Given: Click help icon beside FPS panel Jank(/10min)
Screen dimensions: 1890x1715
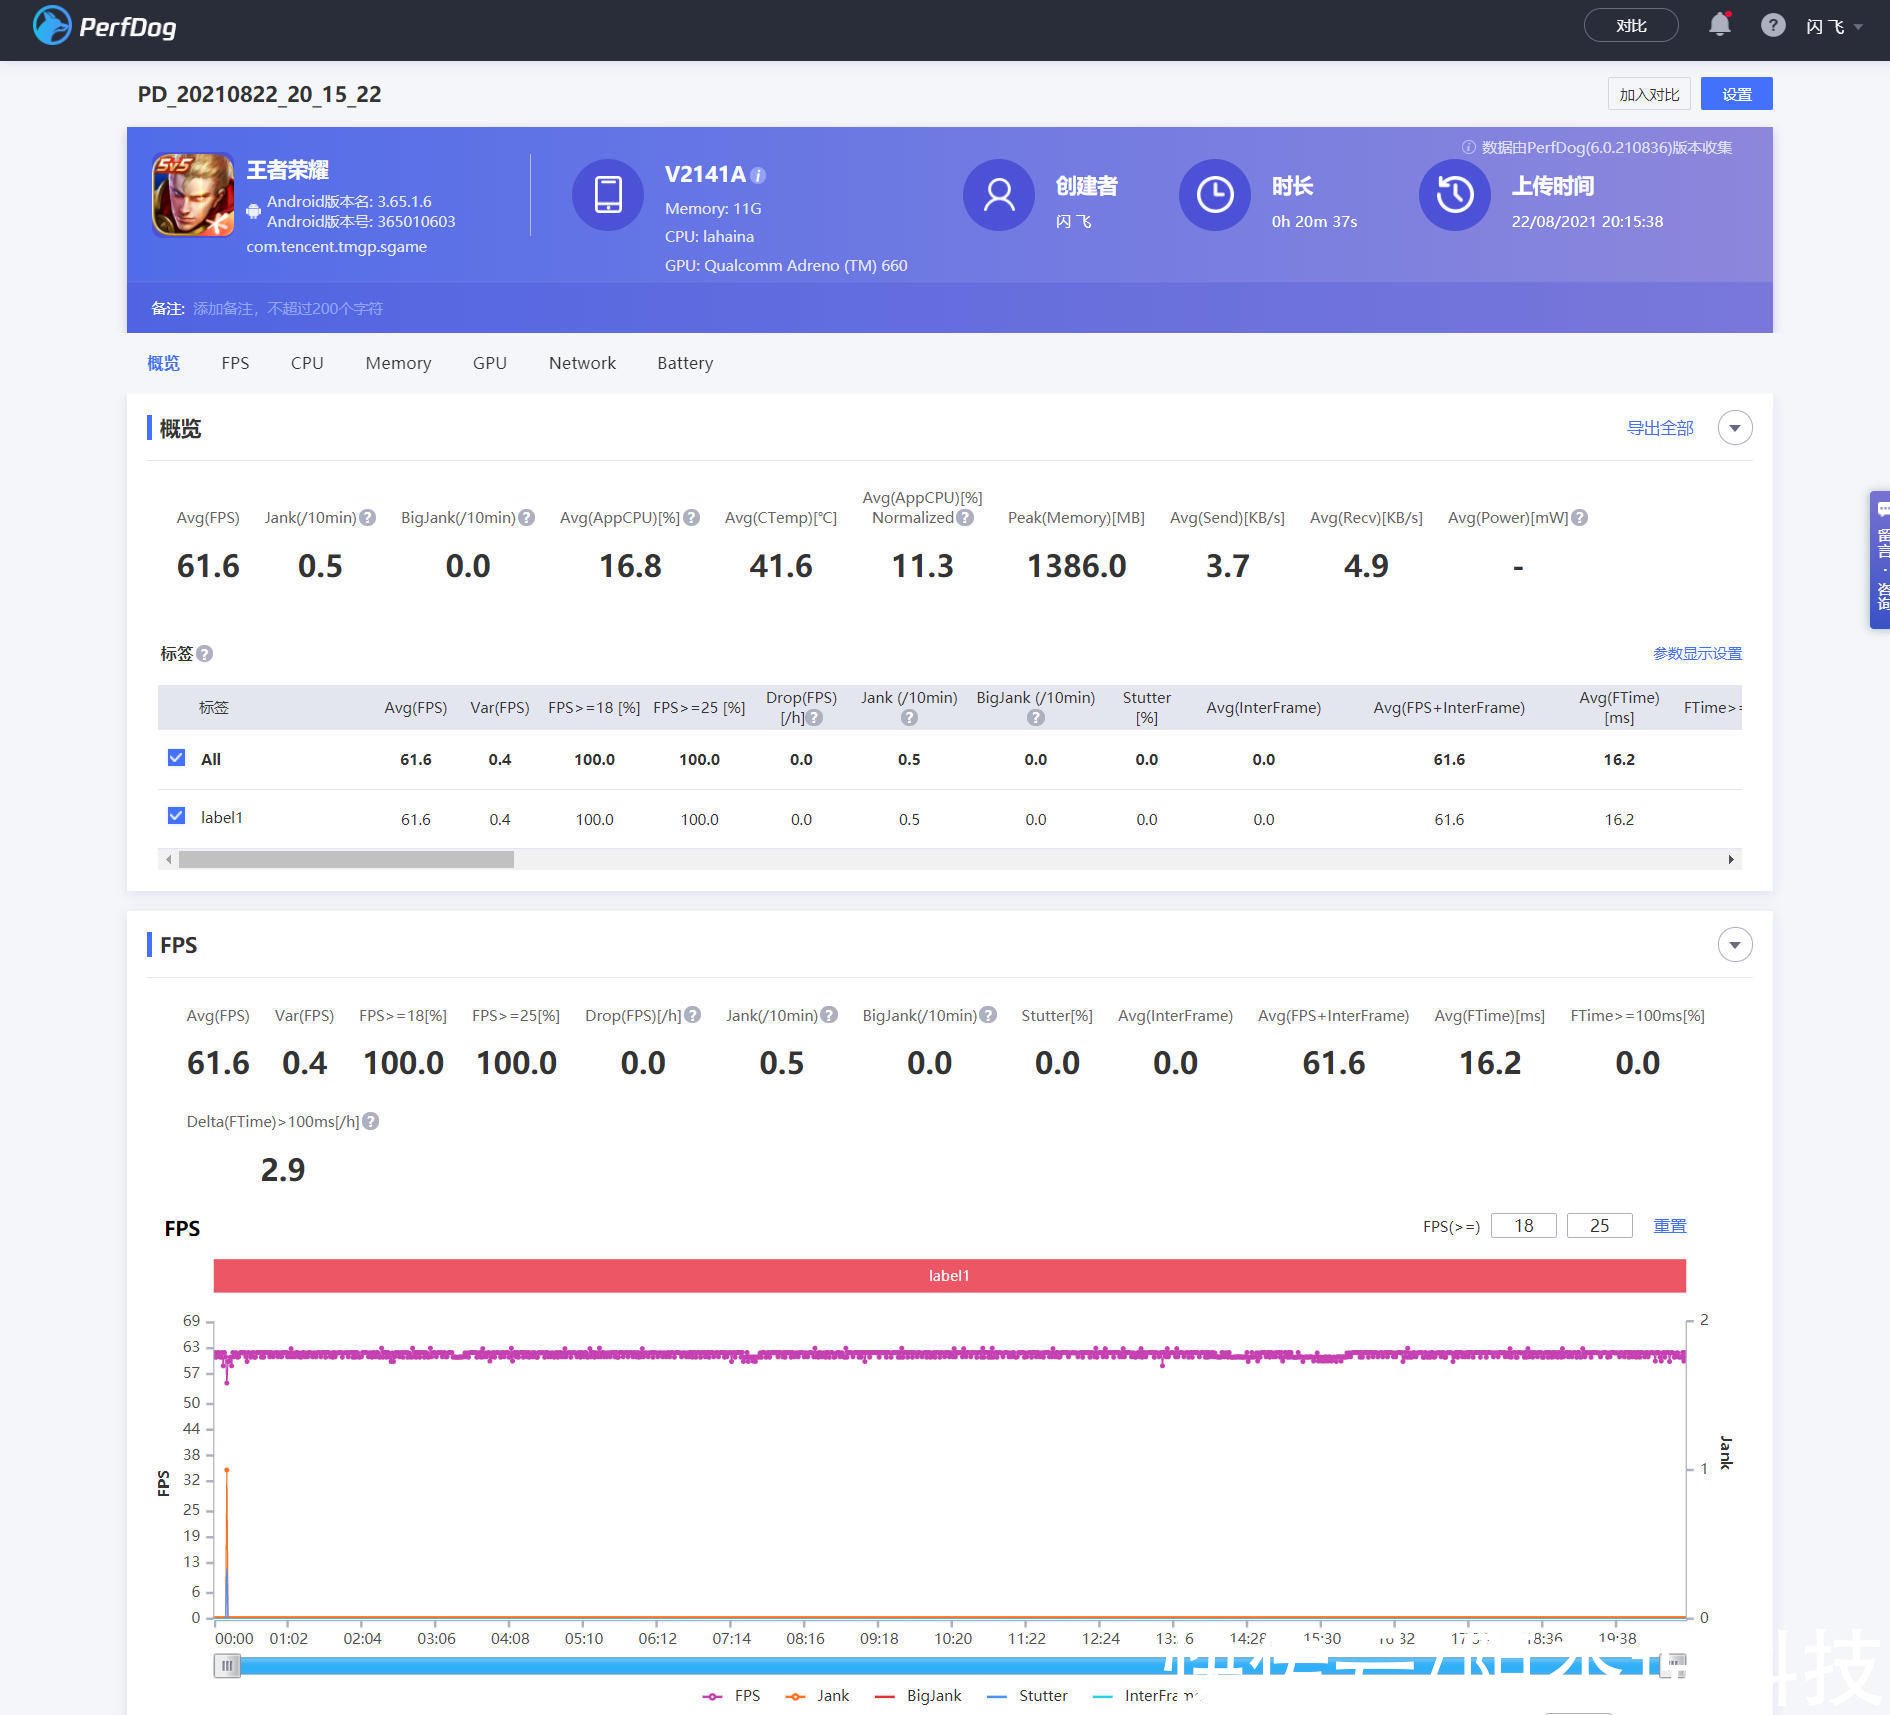Looking at the screenshot, I should (x=829, y=1015).
